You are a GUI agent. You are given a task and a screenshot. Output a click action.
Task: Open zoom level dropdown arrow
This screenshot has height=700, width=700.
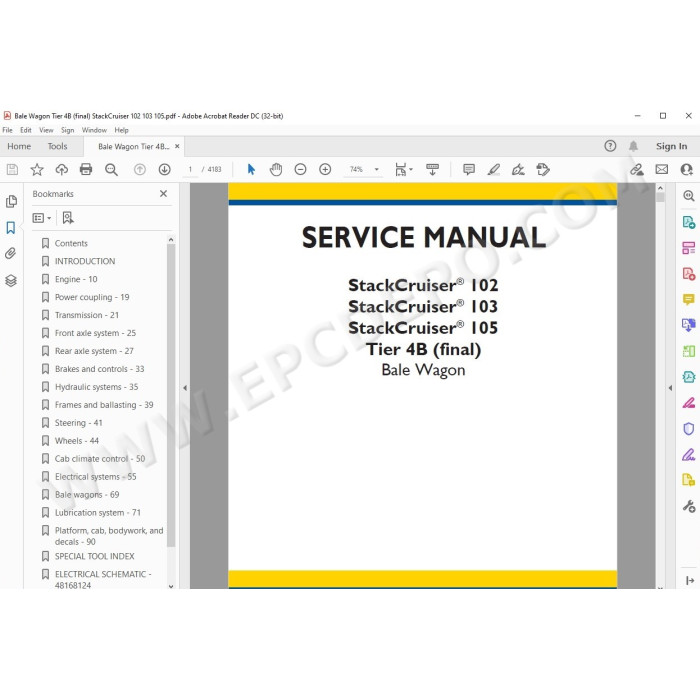point(377,169)
